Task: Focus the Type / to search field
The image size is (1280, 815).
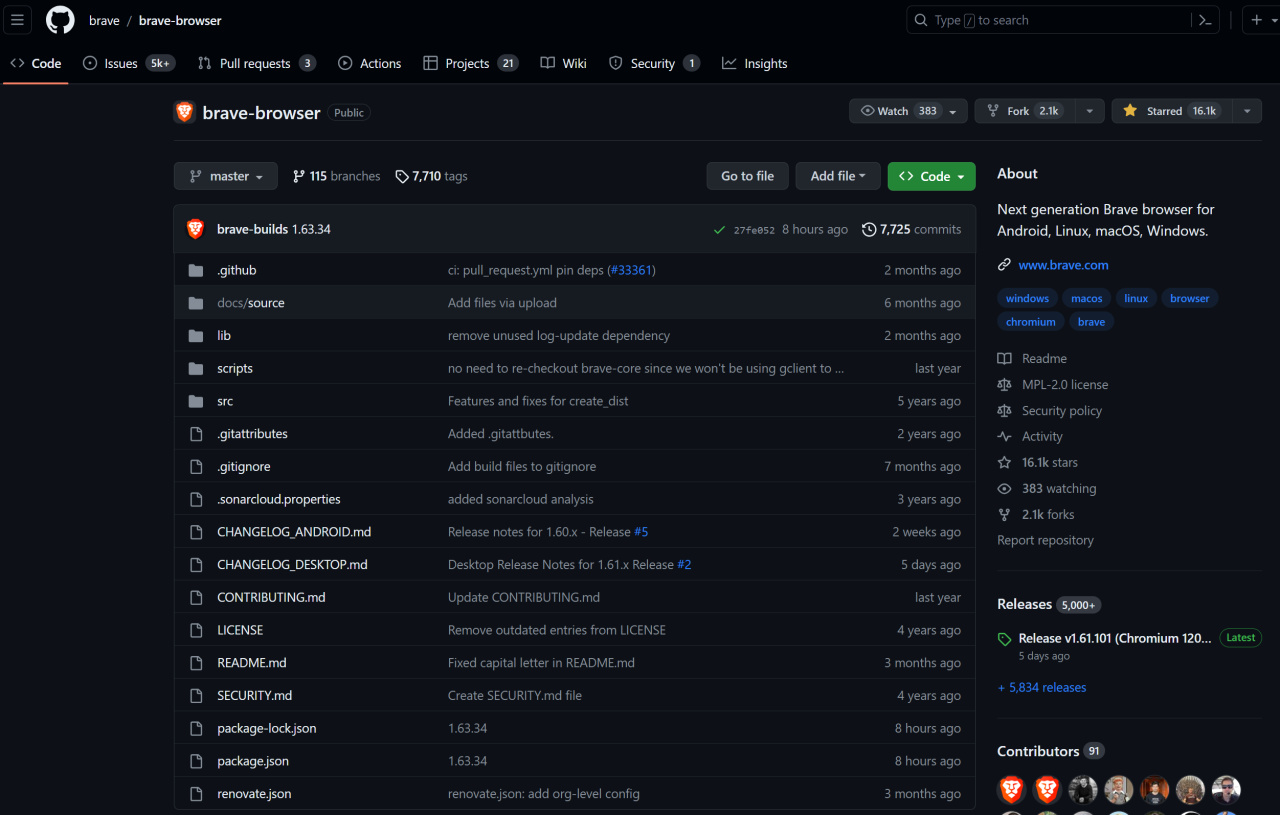Action: [1048, 20]
